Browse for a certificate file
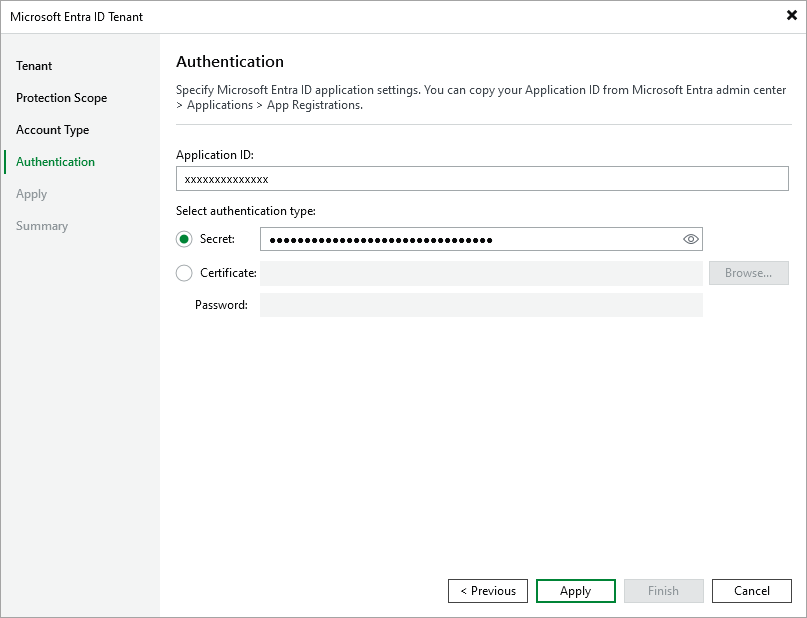The width and height of the screenshot is (807, 618). (x=748, y=272)
